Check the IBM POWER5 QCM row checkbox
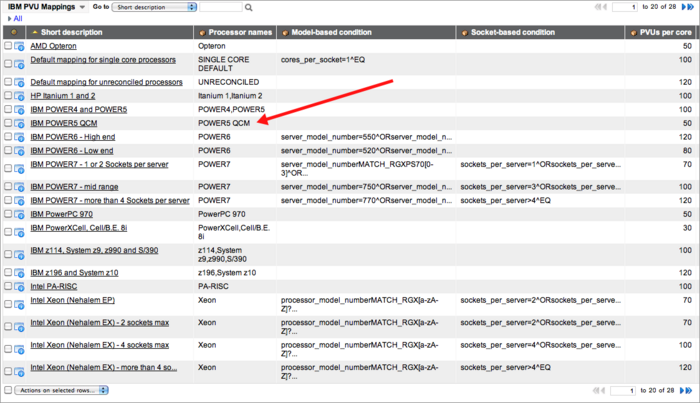The image size is (700, 403). pyautogui.click(x=8, y=123)
